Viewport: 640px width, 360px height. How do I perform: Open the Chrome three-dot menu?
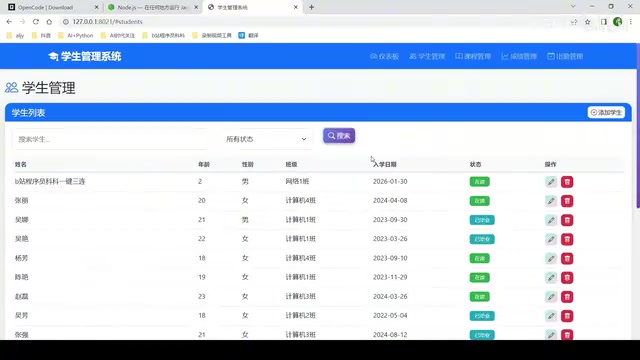click(x=631, y=22)
